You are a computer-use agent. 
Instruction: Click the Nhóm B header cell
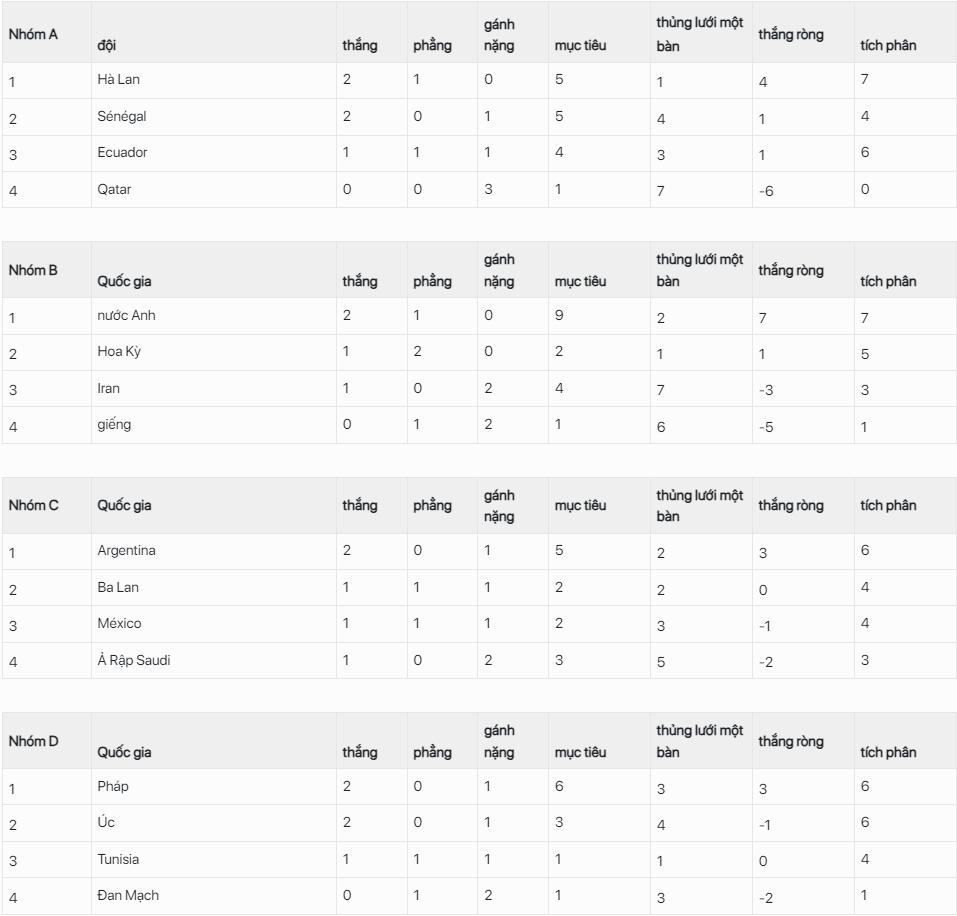pos(33,270)
